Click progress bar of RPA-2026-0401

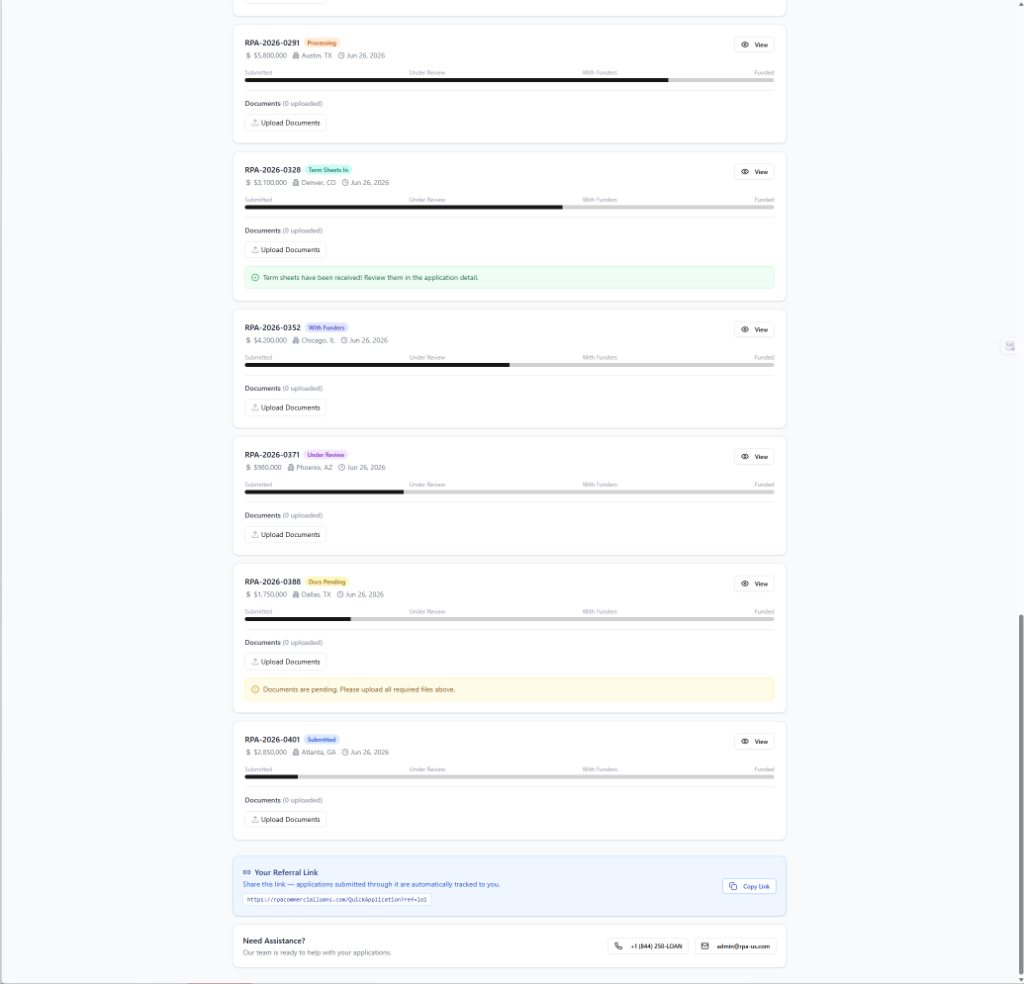[x=509, y=777]
